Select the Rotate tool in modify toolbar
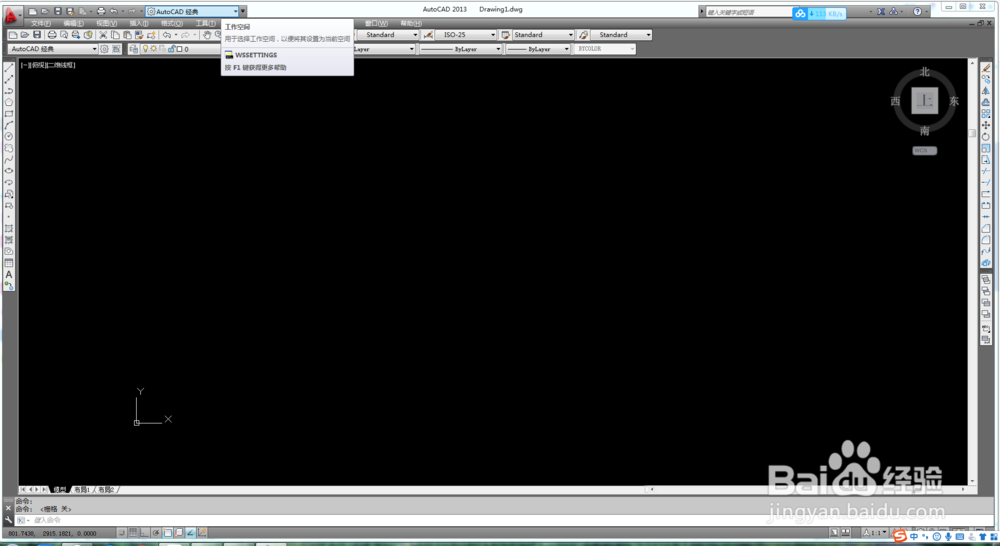Screen dimensions: 1000x546 [x=986, y=136]
